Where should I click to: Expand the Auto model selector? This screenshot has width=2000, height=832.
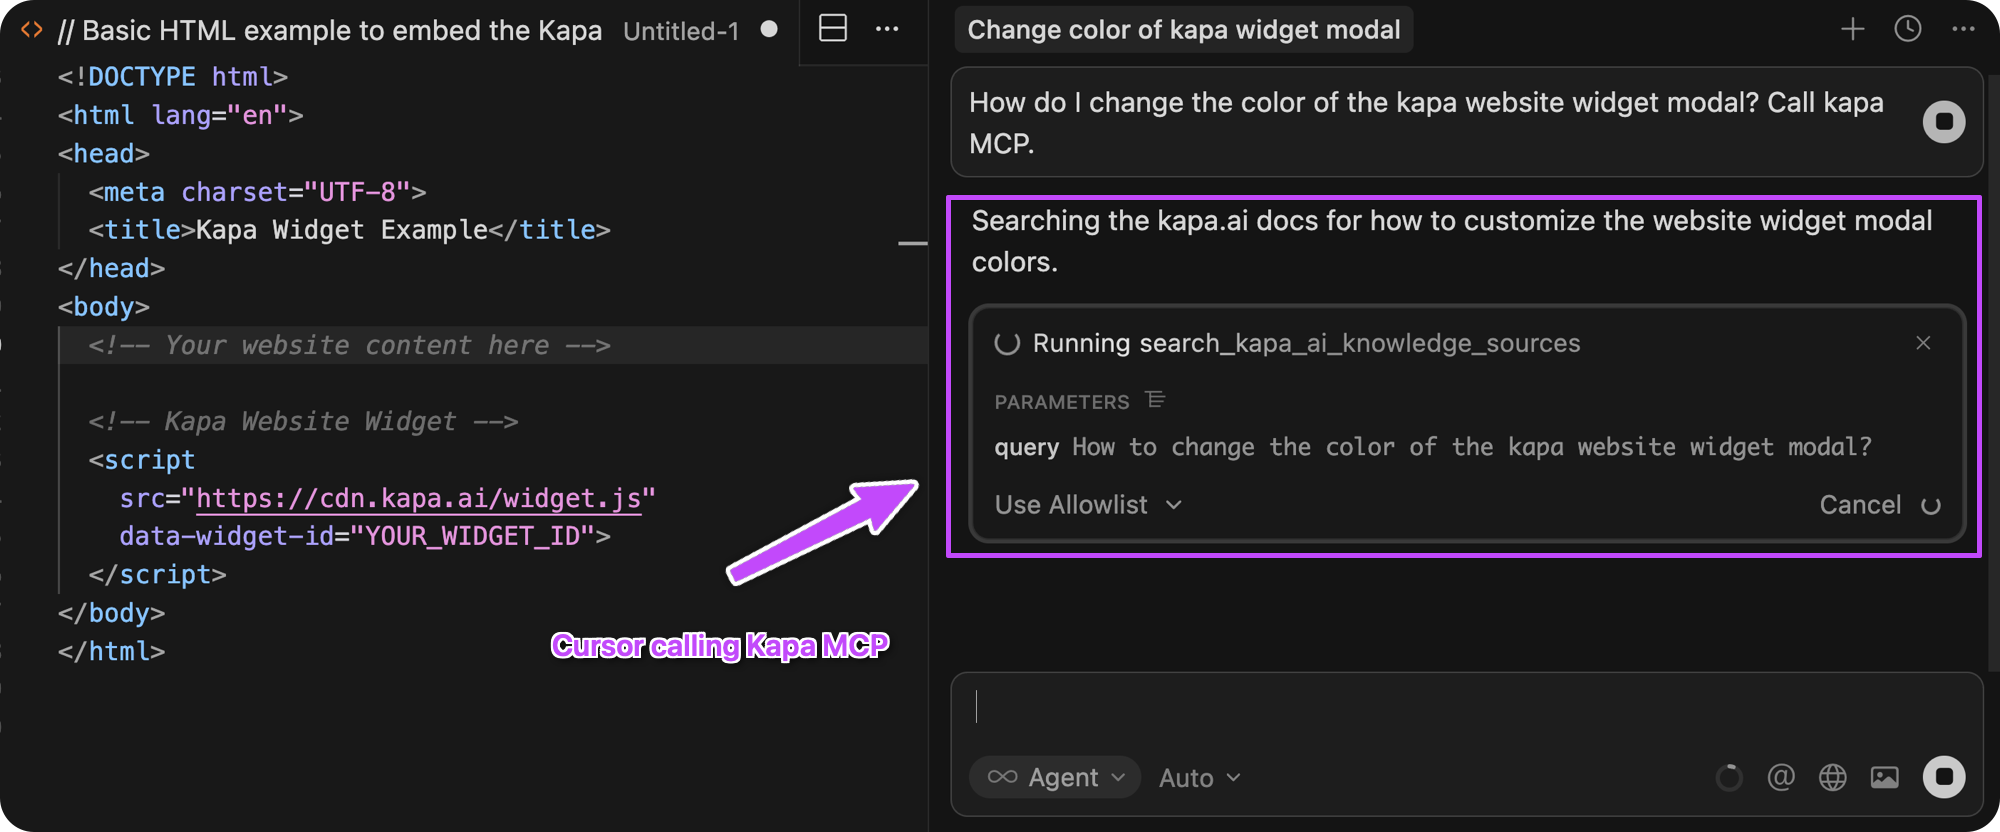pos(1198,777)
